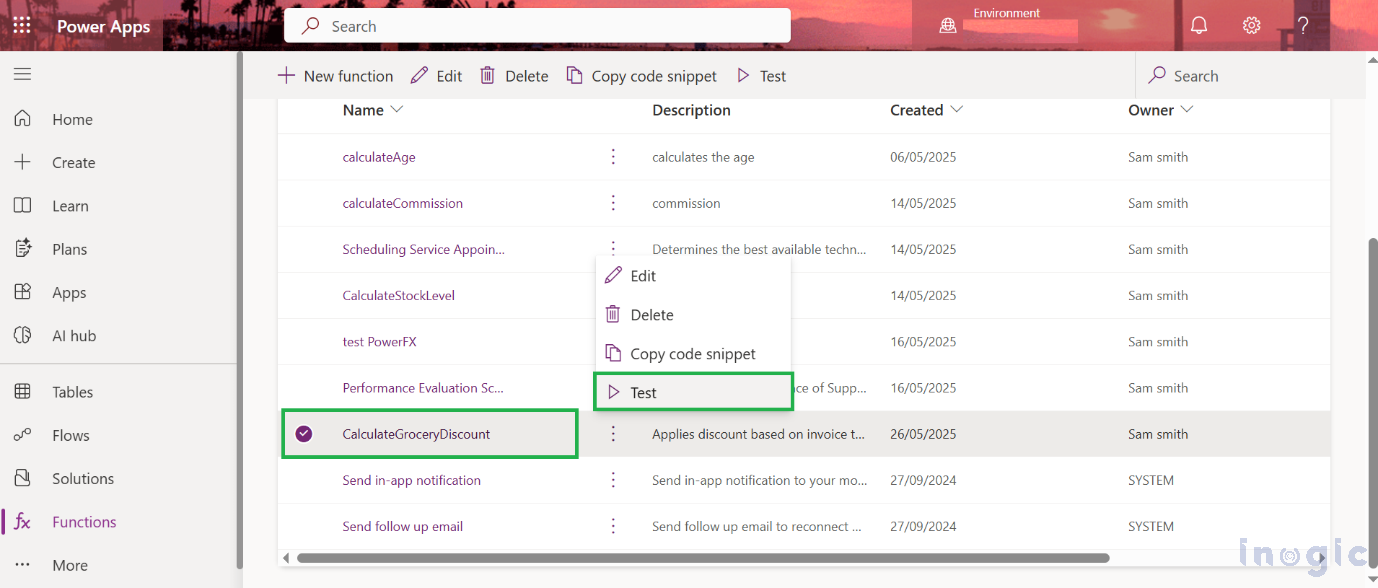Image resolution: width=1378 pixels, height=588 pixels.
Task: Open the CalculateGroceryDiscount function
Action: (x=417, y=434)
